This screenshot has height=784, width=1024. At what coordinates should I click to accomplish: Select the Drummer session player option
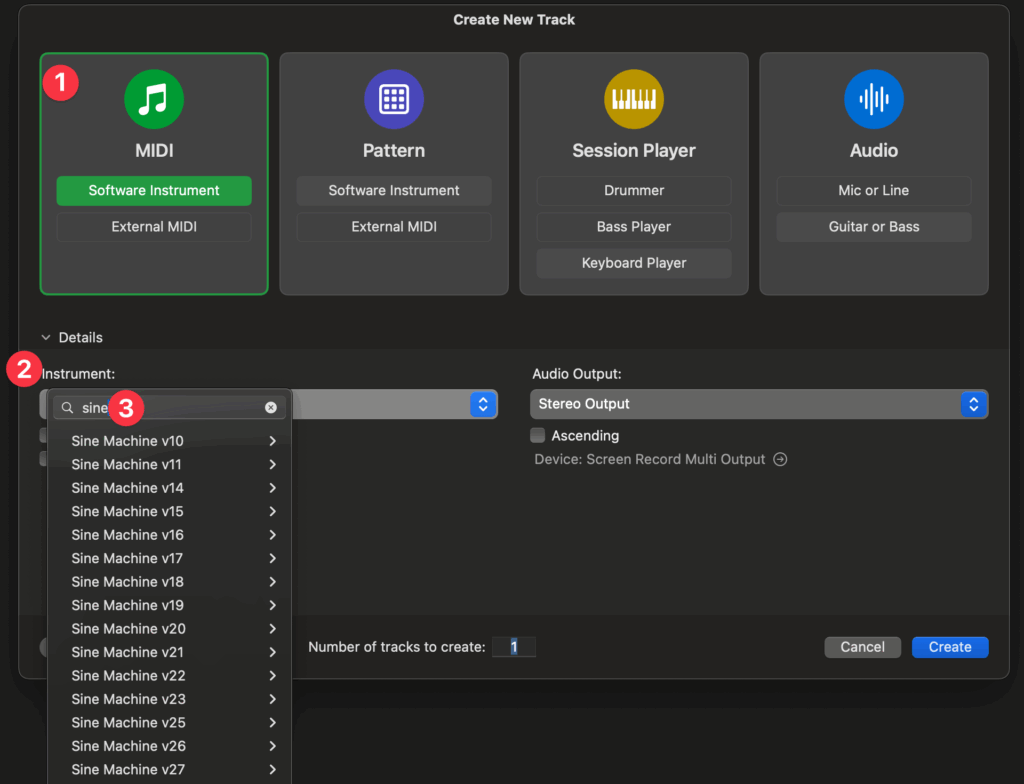click(634, 191)
